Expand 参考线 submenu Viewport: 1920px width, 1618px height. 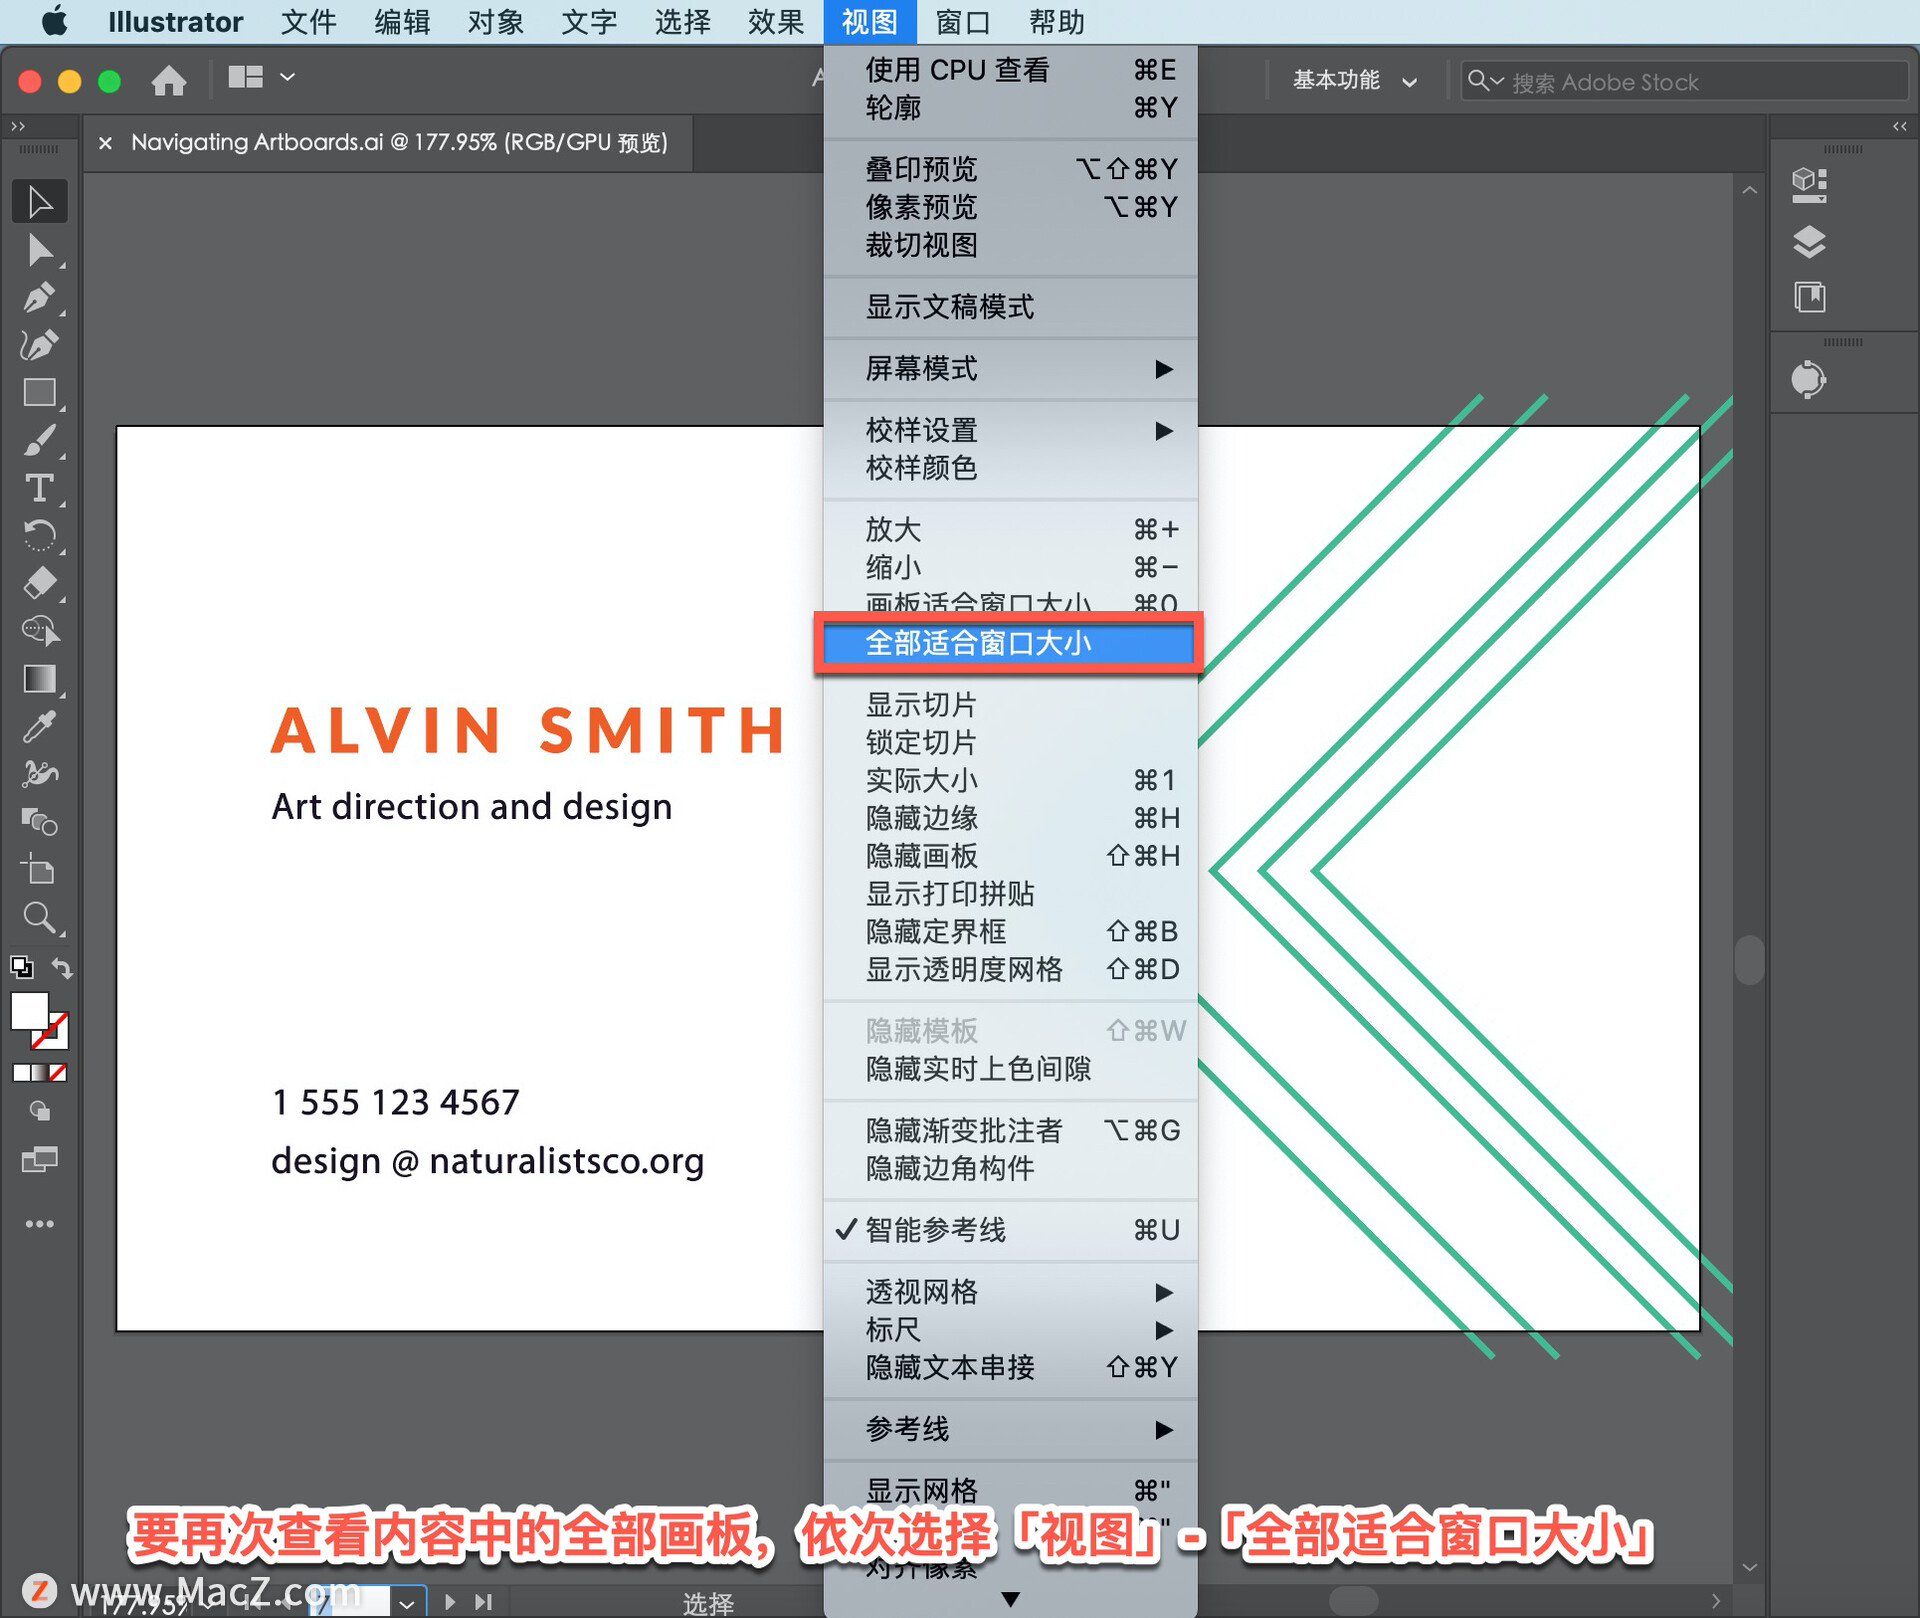1010,1429
